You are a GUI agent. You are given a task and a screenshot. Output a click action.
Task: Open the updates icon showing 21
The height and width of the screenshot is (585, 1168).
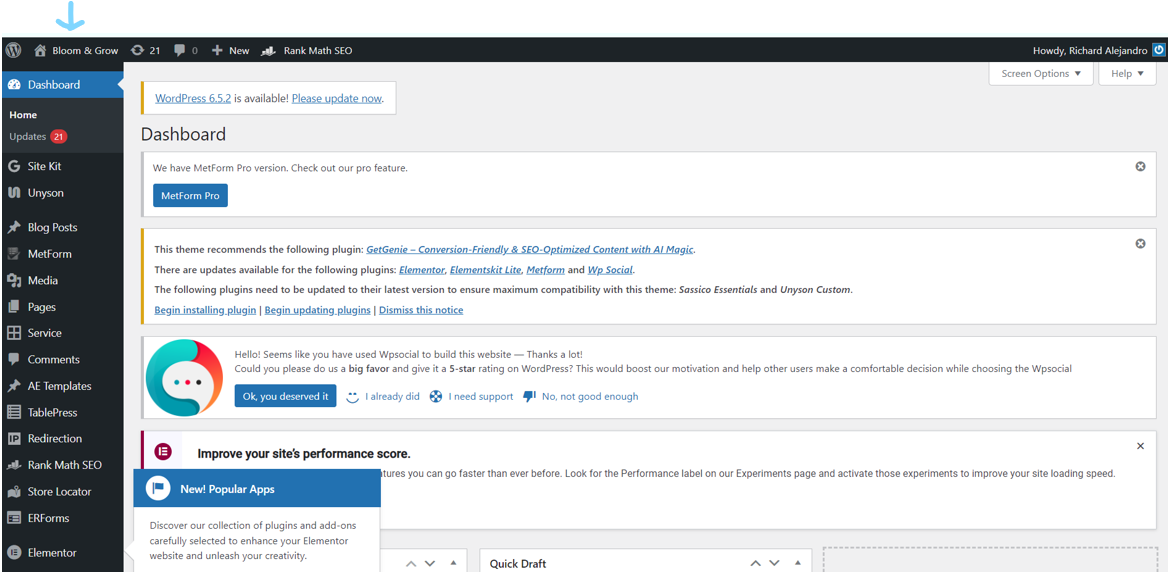pyautogui.click(x=145, y=50)
